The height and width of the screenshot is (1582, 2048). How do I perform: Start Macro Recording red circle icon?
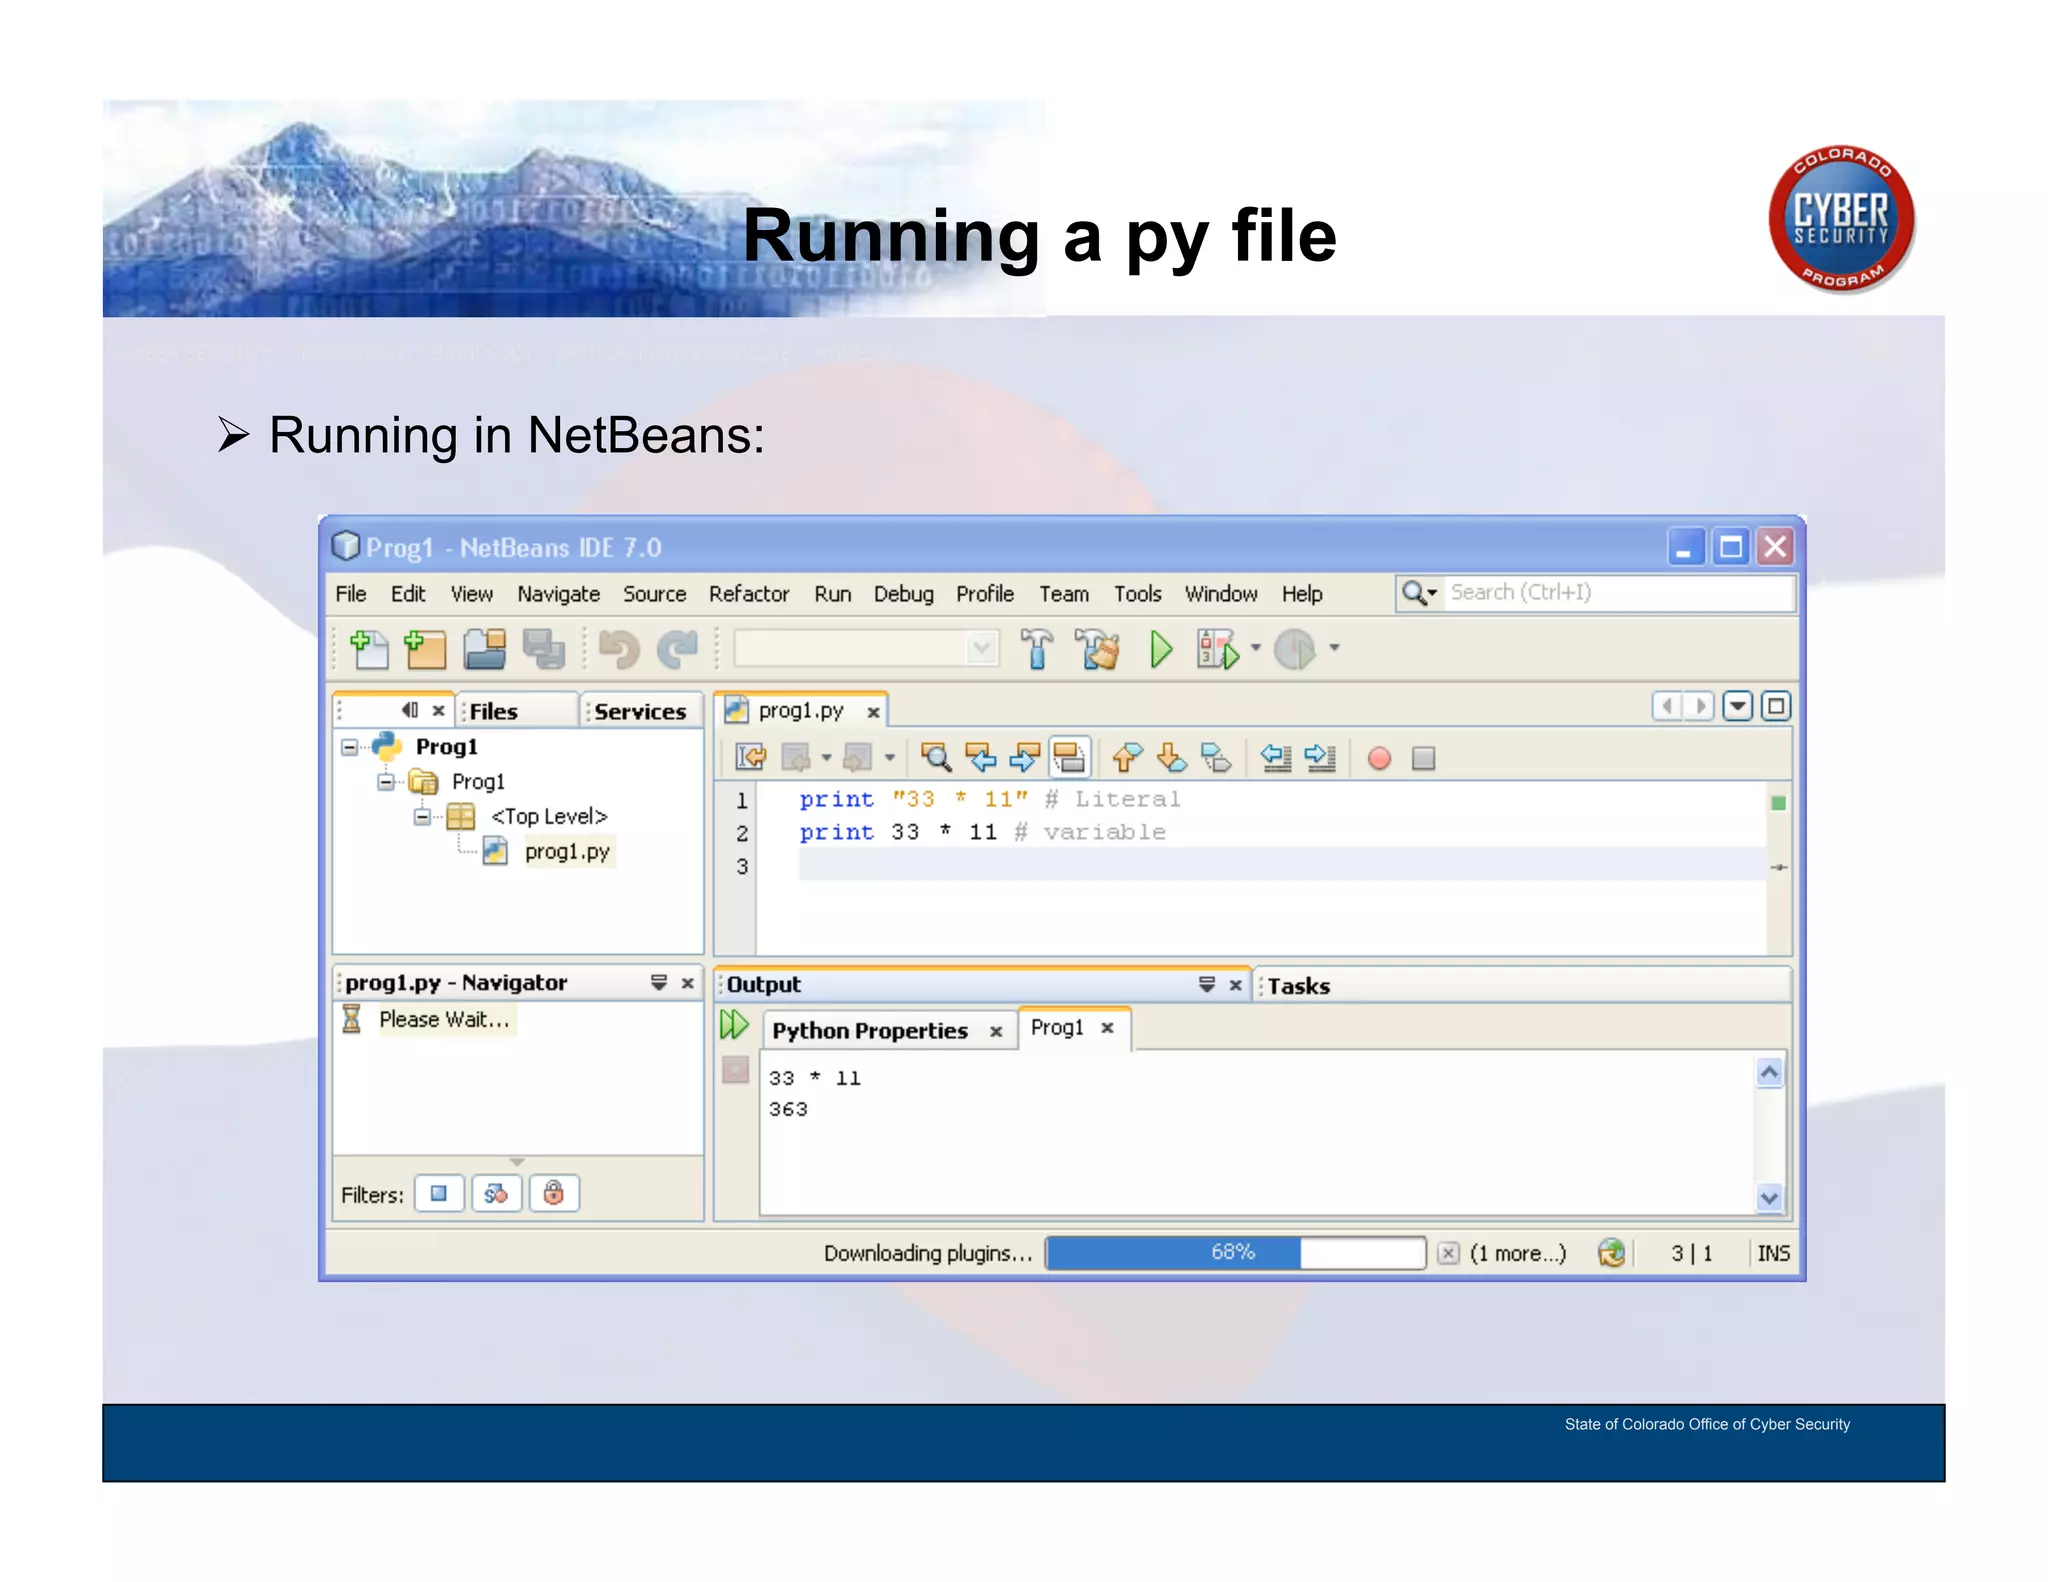[1379, 758]
